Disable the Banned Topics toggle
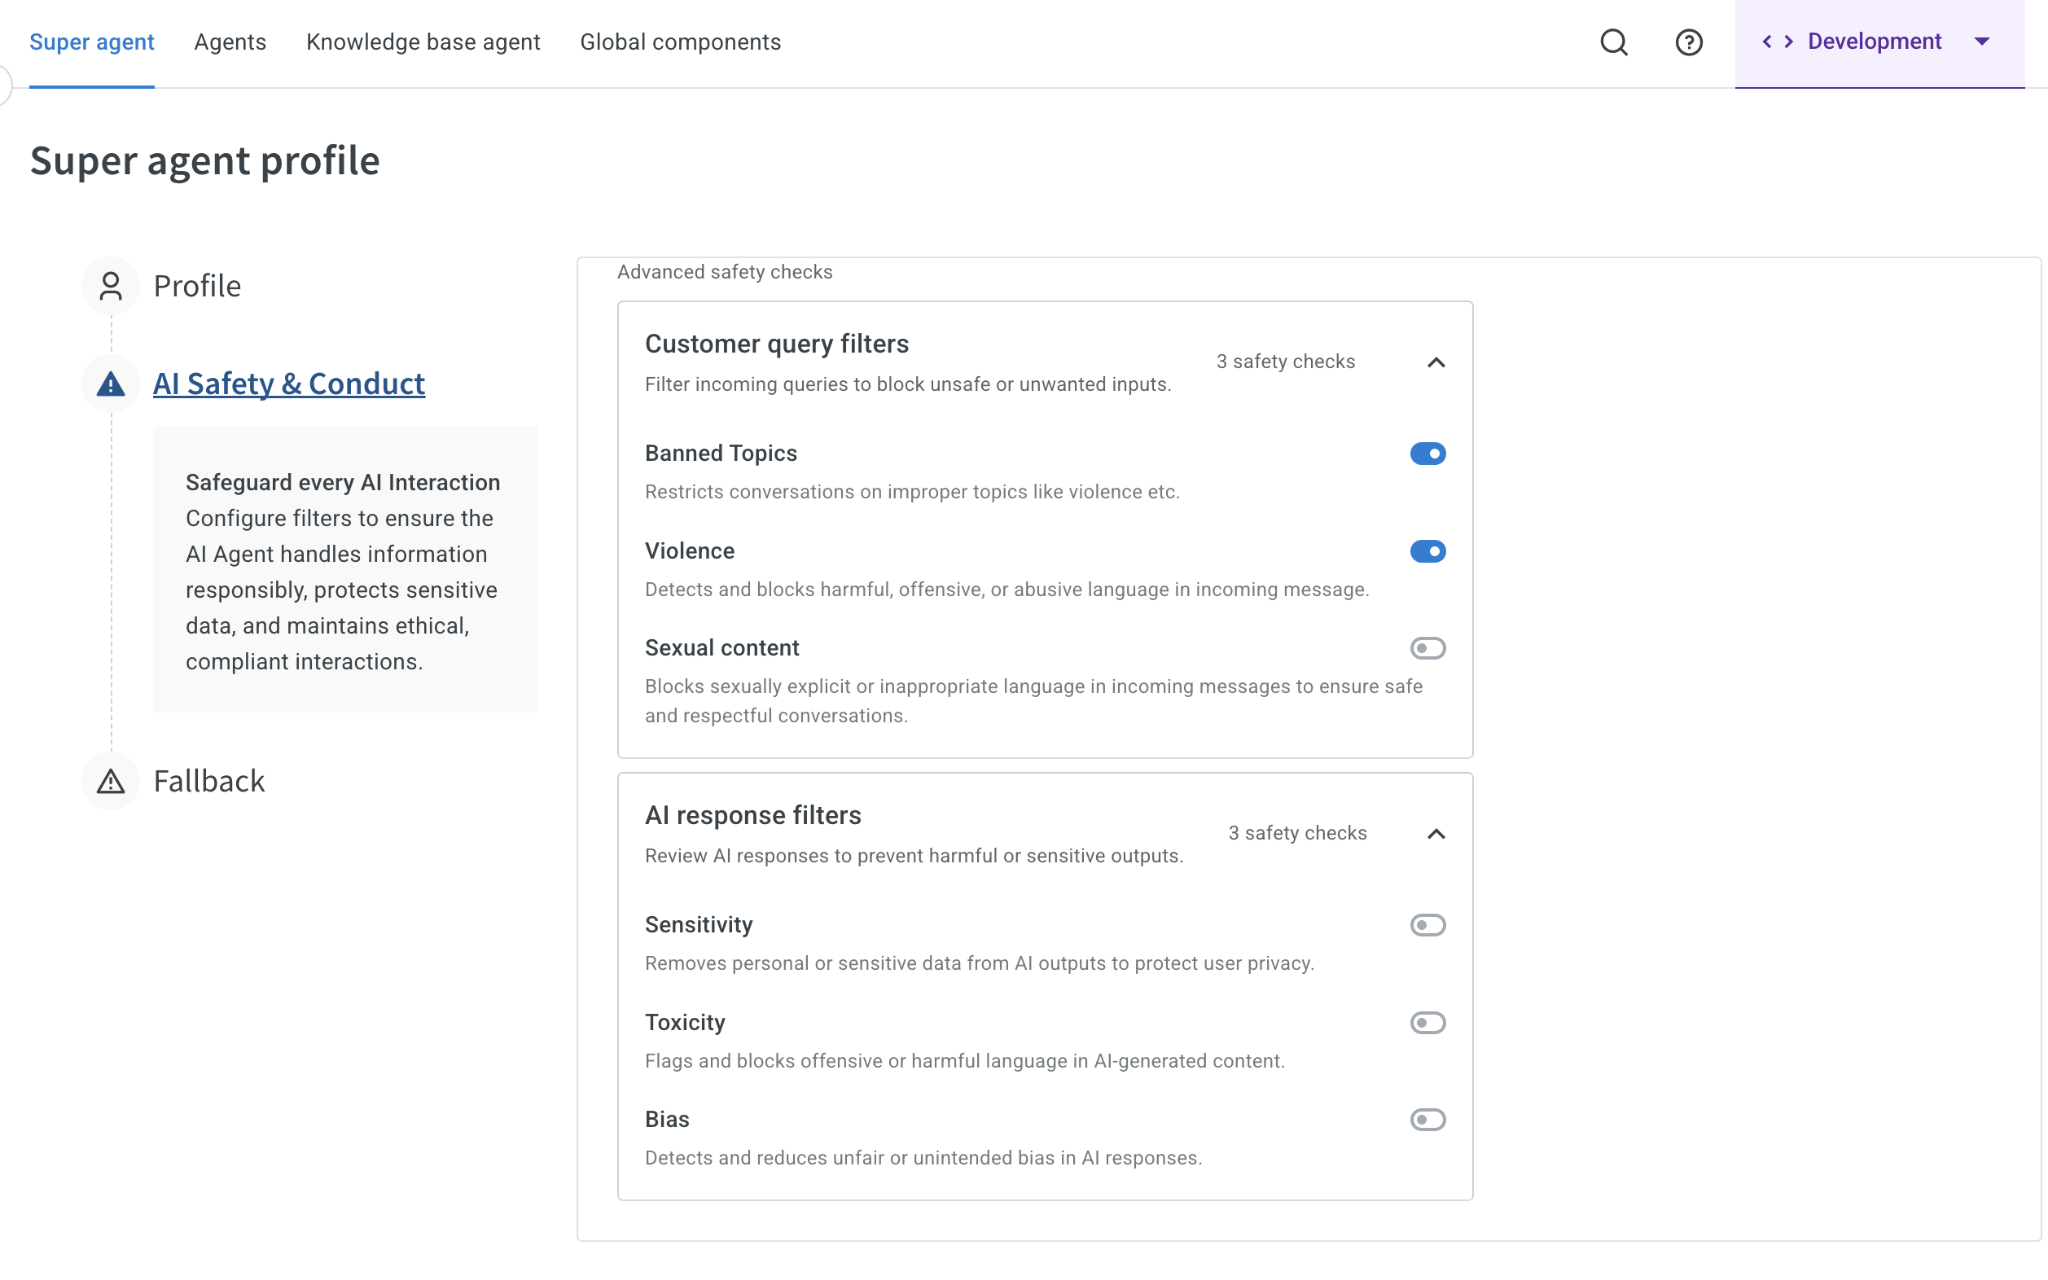Viewport: 2048px width, 1280px height. [x=1427, y=454]
